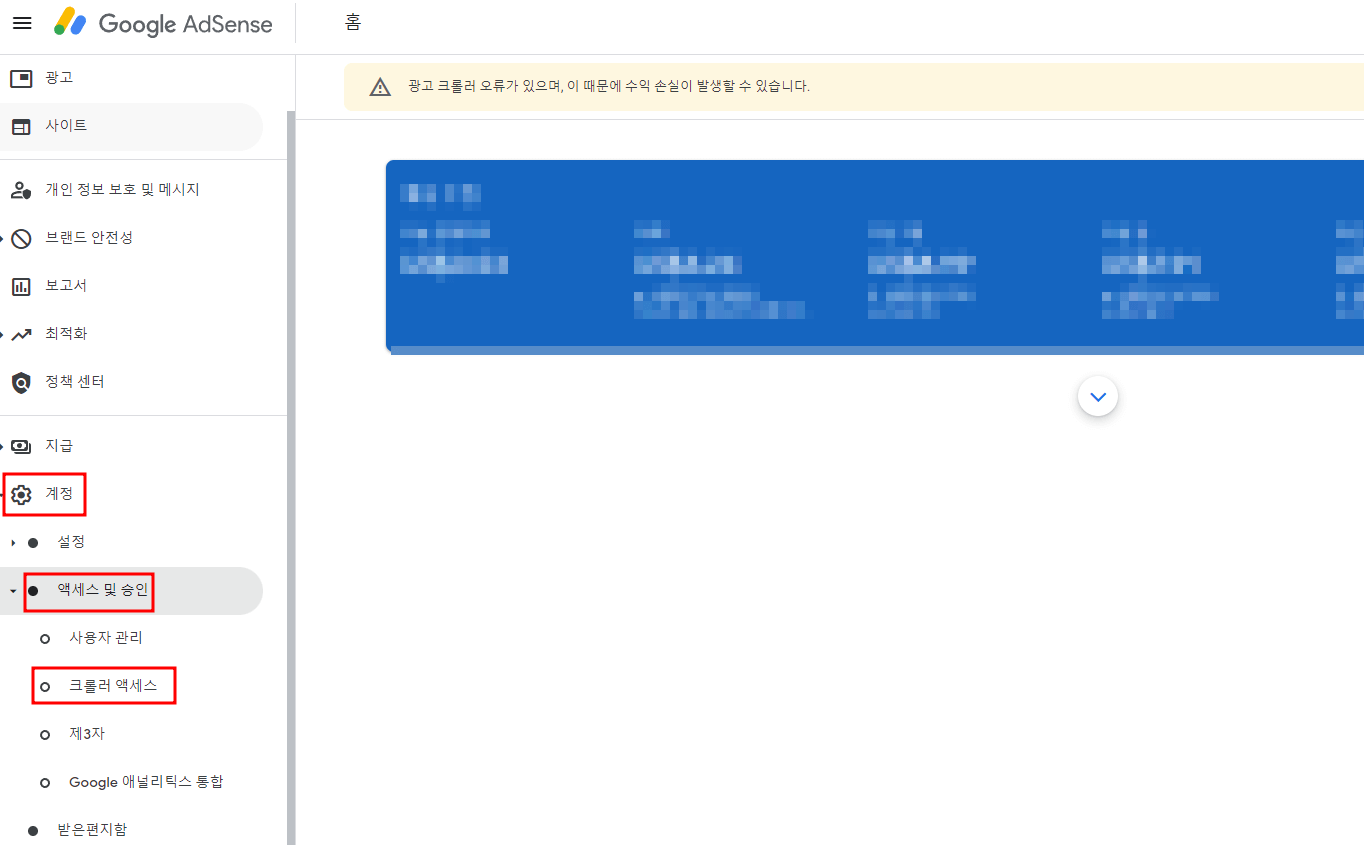Screen dimensions: 1364x845
Task: Open the hamburger navigation menu
Action: point(21,23)
